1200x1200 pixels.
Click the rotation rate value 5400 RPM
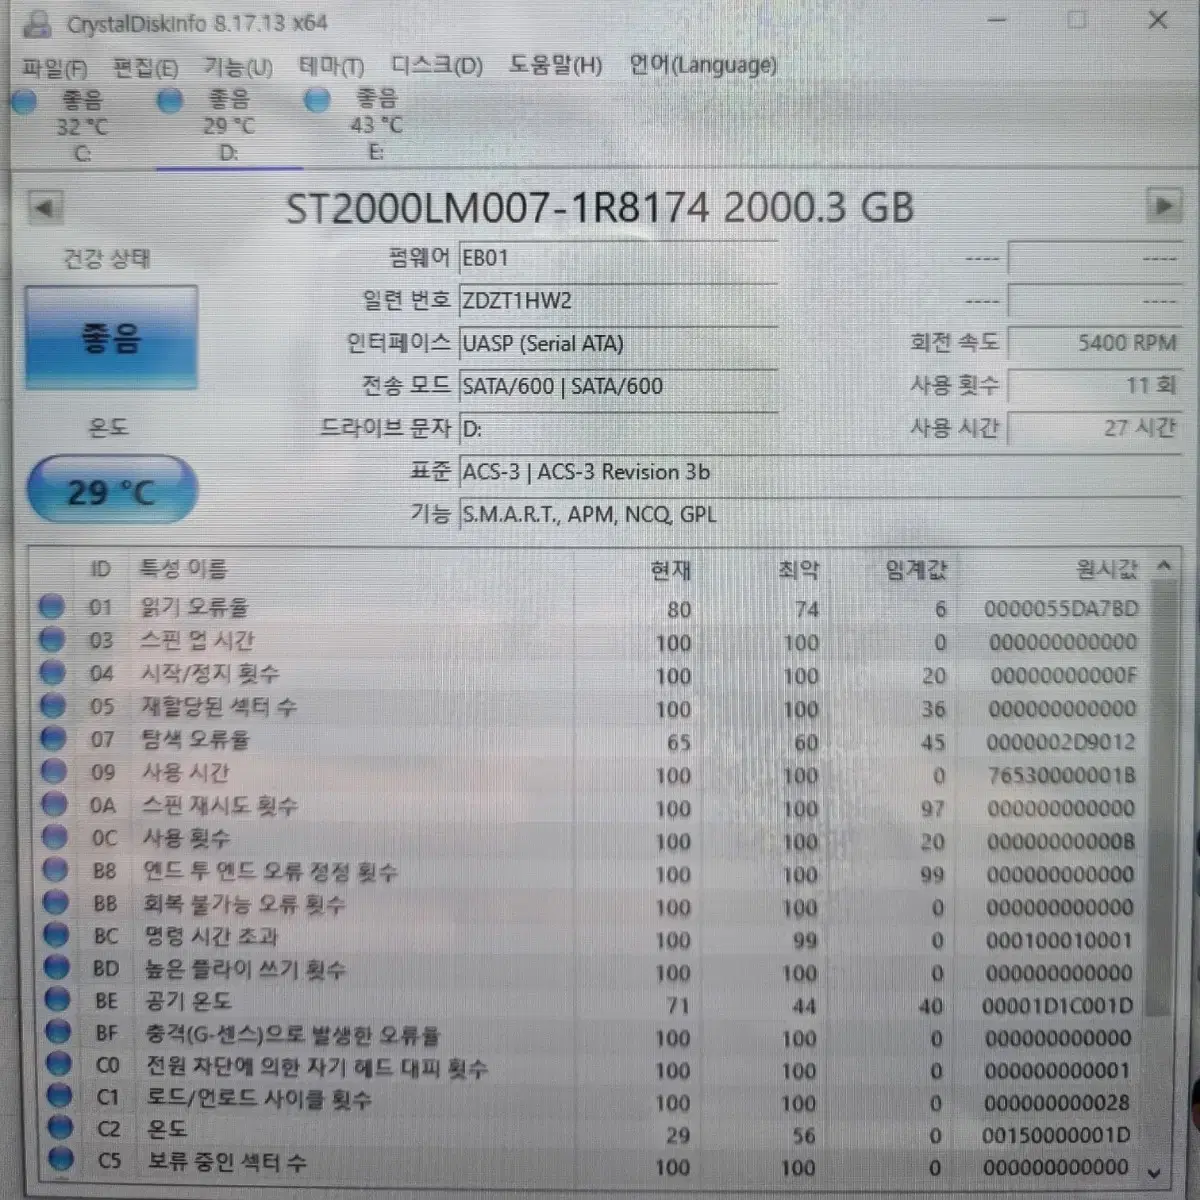tap(1095, 343)
